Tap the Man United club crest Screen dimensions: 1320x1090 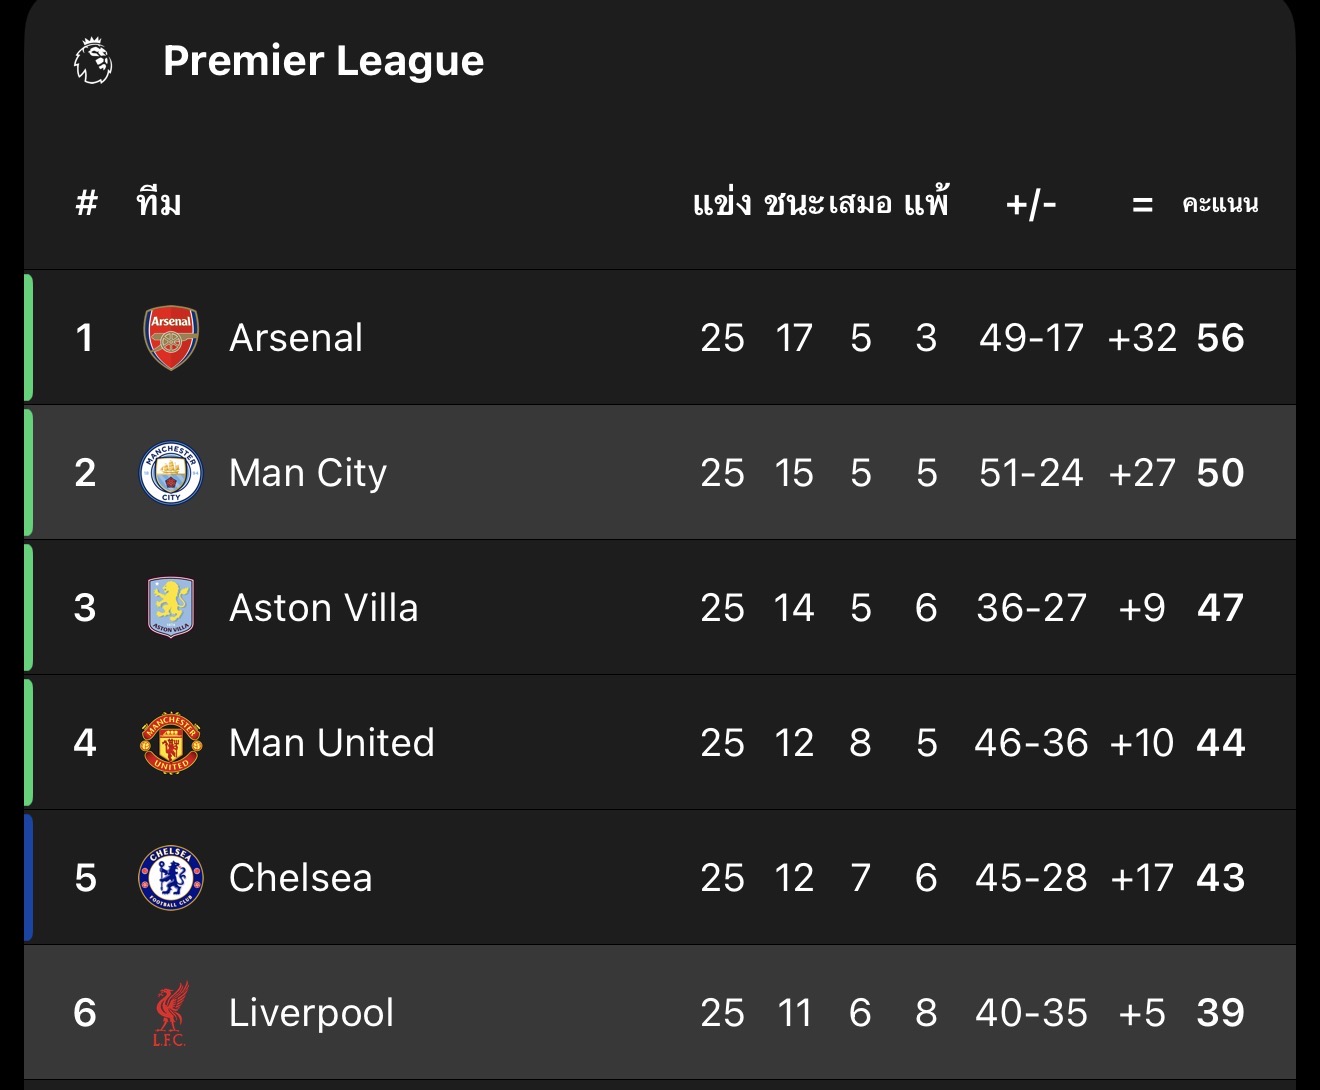coord(171,743)
